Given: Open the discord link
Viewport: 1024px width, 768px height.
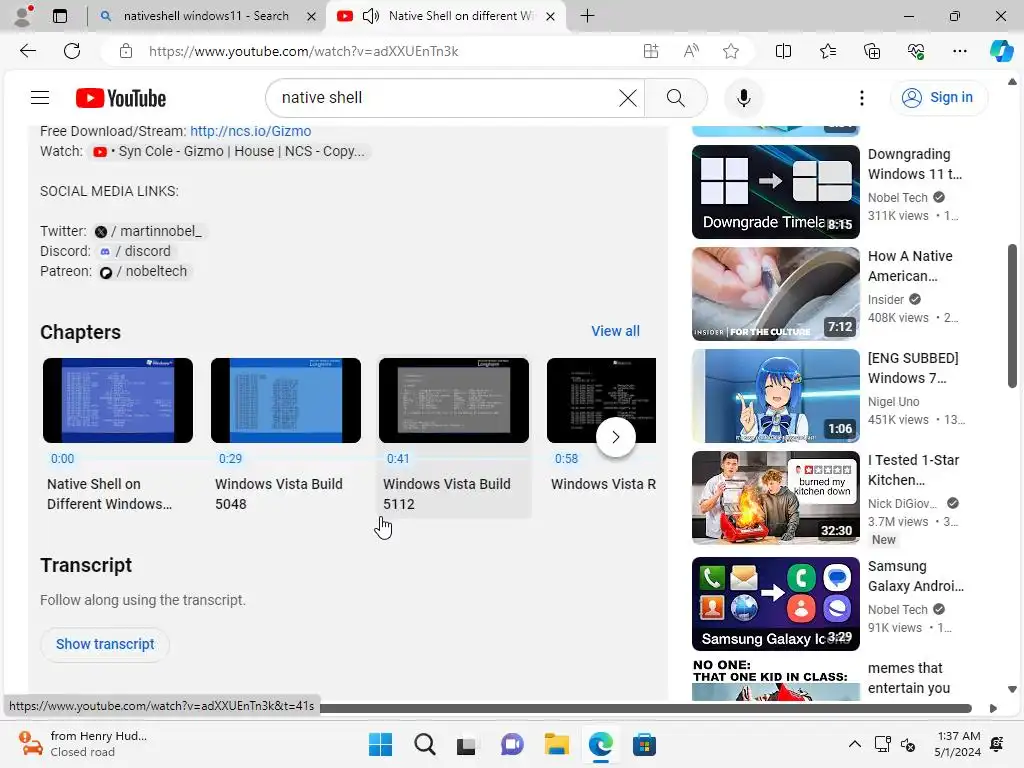Looking at the screenshot, I should click(135, 251).
